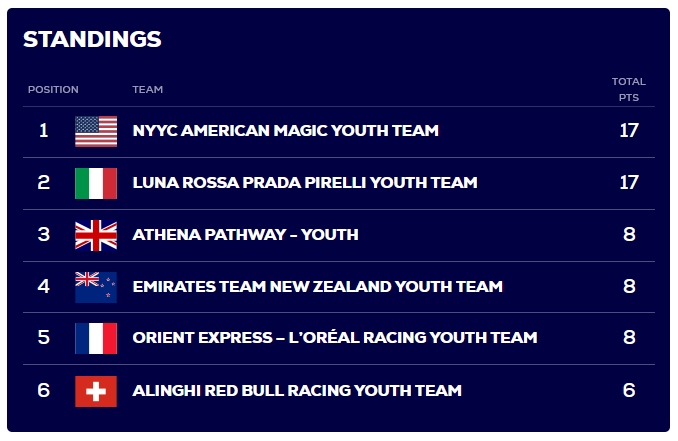Click the Team column header
Image resolution: width=678 pixels, height=441 pixels.
[148, 90]
